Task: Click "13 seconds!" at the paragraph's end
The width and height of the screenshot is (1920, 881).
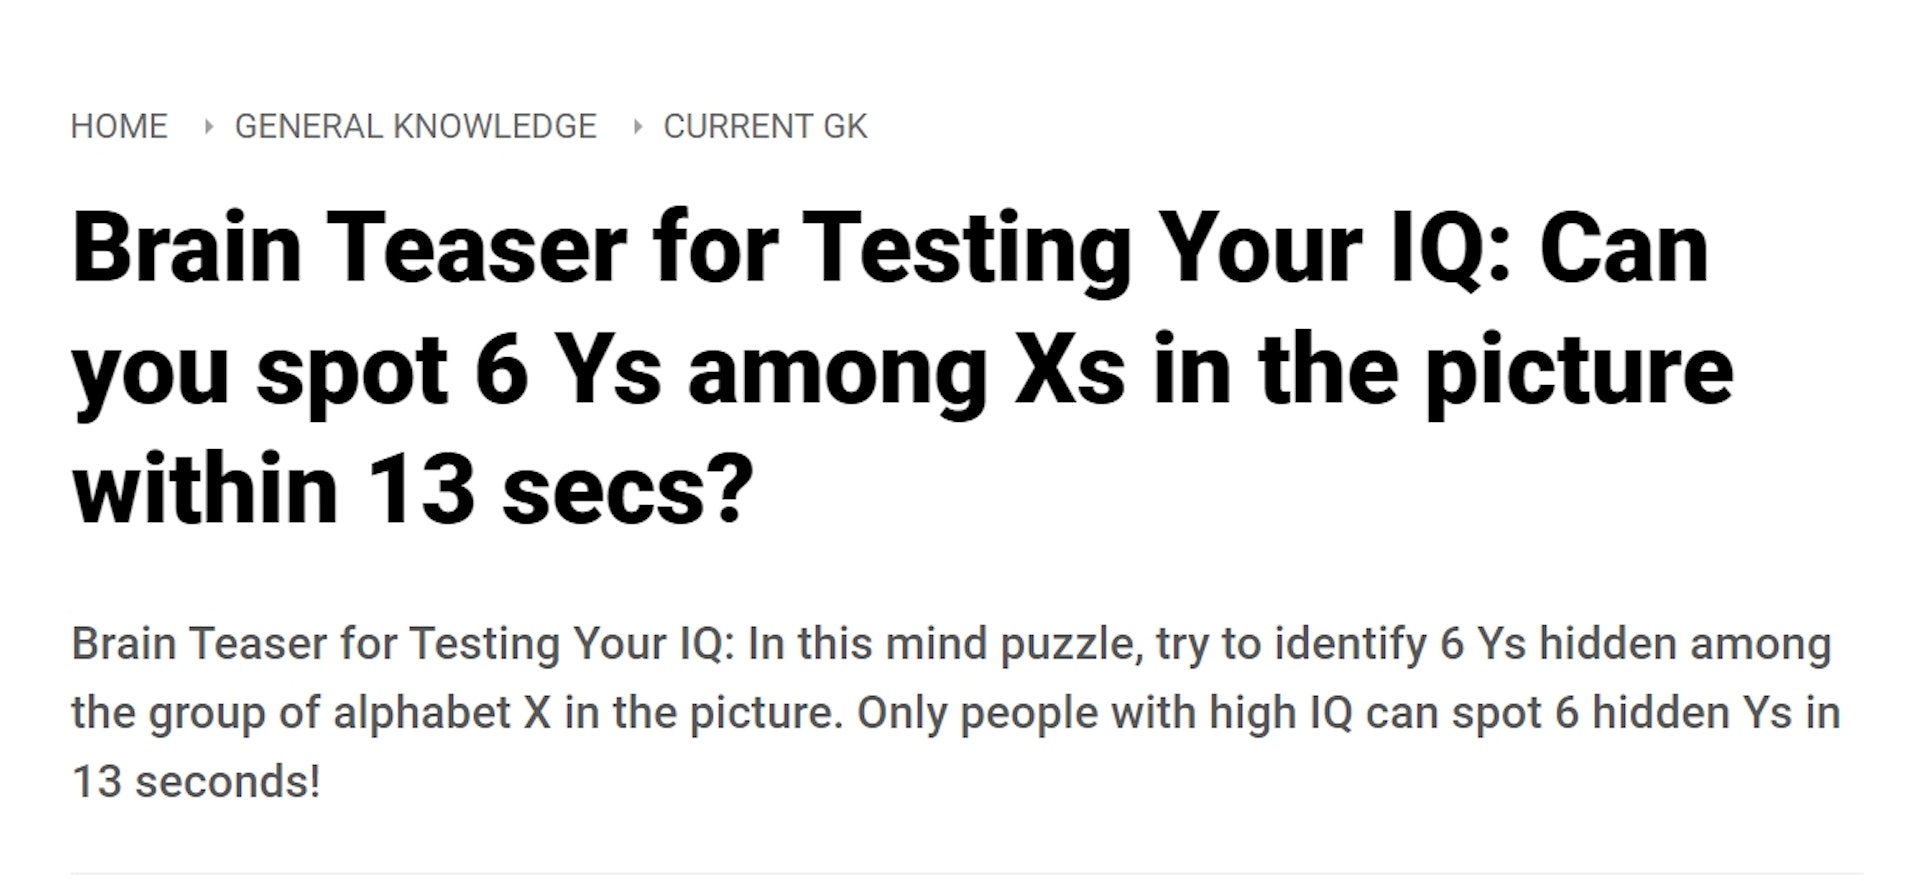Action: pyautogui.click(x=196, y=781)
